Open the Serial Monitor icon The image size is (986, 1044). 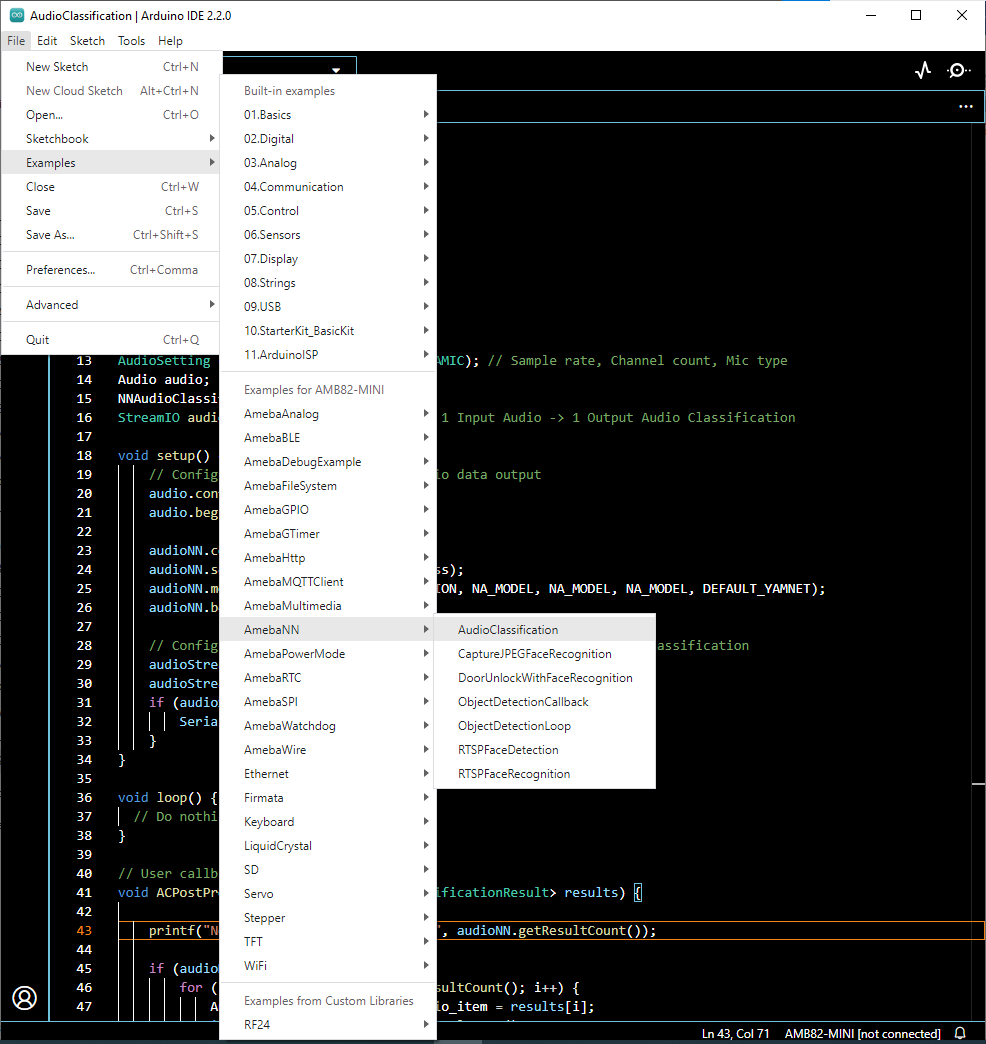pyautogui.click(x=958, y=70)
